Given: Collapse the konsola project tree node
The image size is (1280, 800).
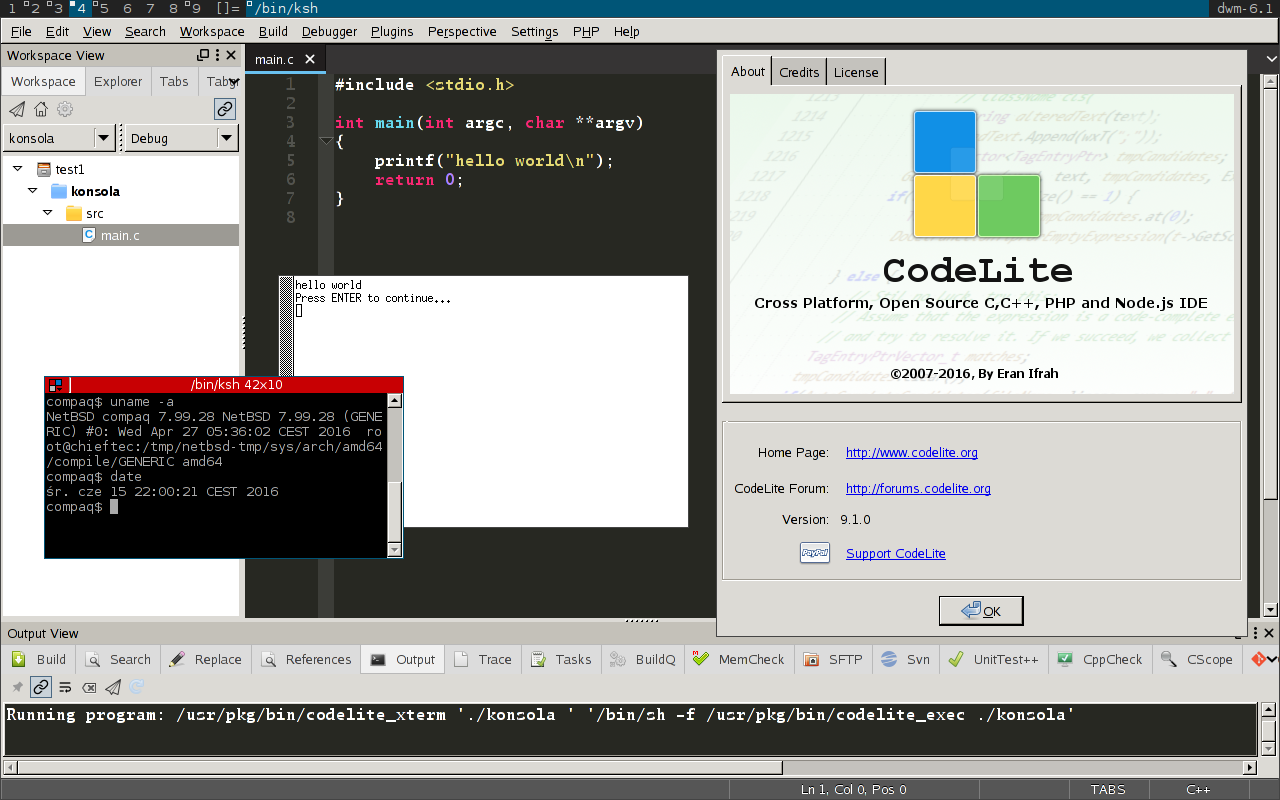Looking at the screenshot, I should [33, 191].
